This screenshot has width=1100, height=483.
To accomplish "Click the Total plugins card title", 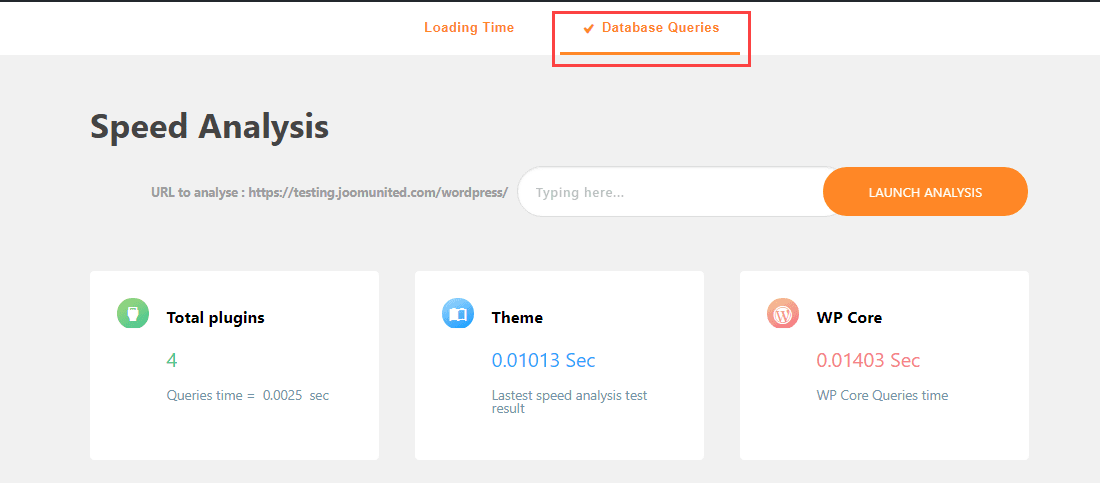I will point(215,317).
